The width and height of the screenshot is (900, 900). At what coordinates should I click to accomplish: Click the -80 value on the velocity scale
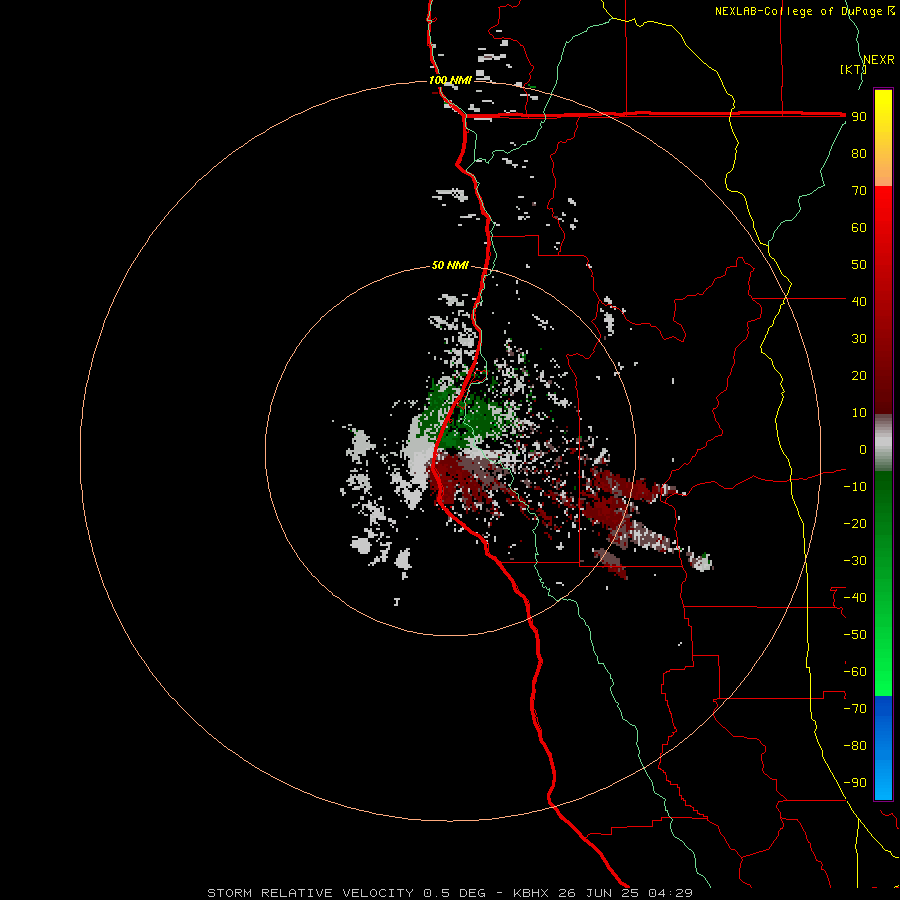pyautogui.click(x=855, y=746)
